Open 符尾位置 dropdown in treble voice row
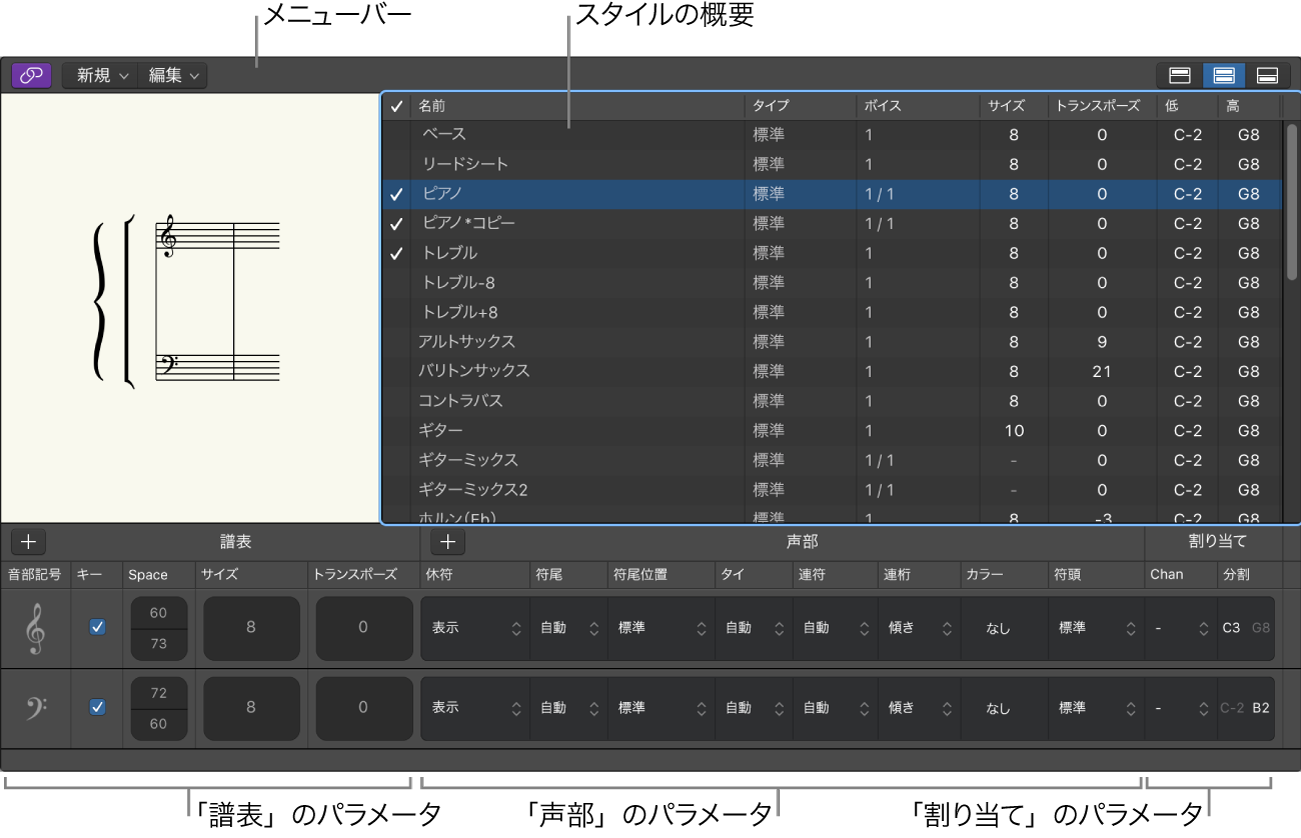 (x=661, y=628)
